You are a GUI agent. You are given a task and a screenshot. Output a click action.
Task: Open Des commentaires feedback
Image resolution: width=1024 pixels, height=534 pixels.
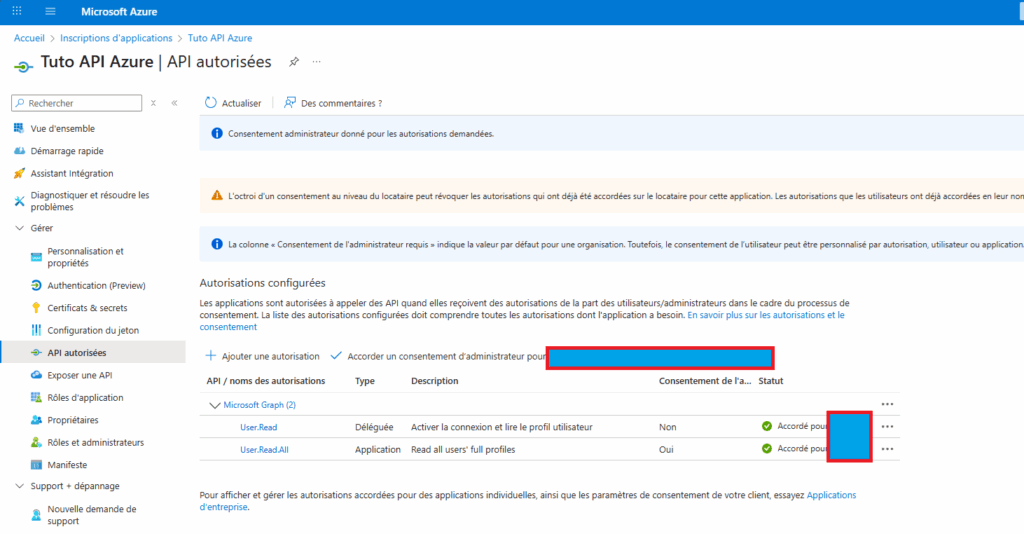pos(333,103)
